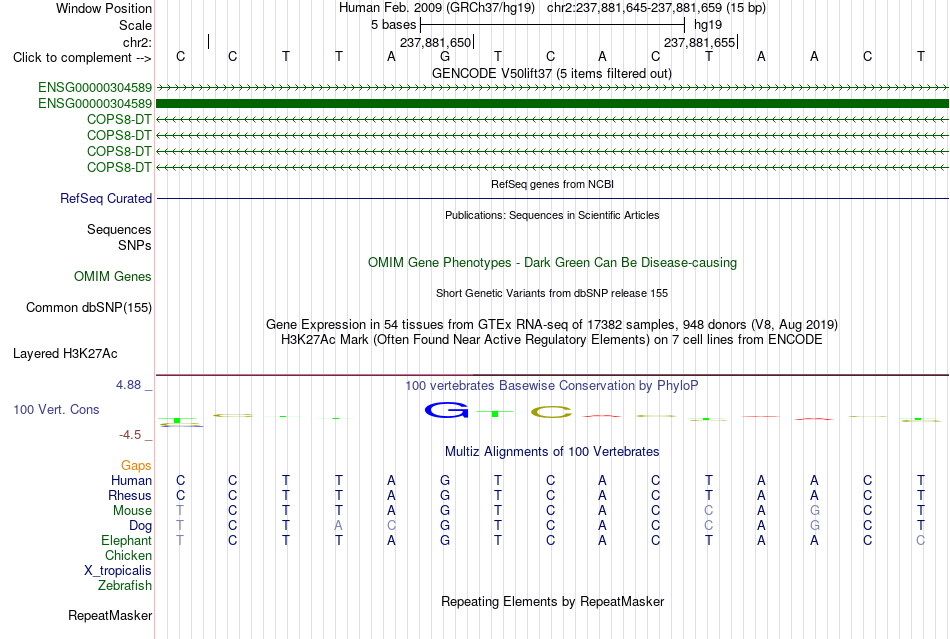950x639 pixels.
Task: Select the X_tropicalis alignment row label
Action: tap(118, 571)
